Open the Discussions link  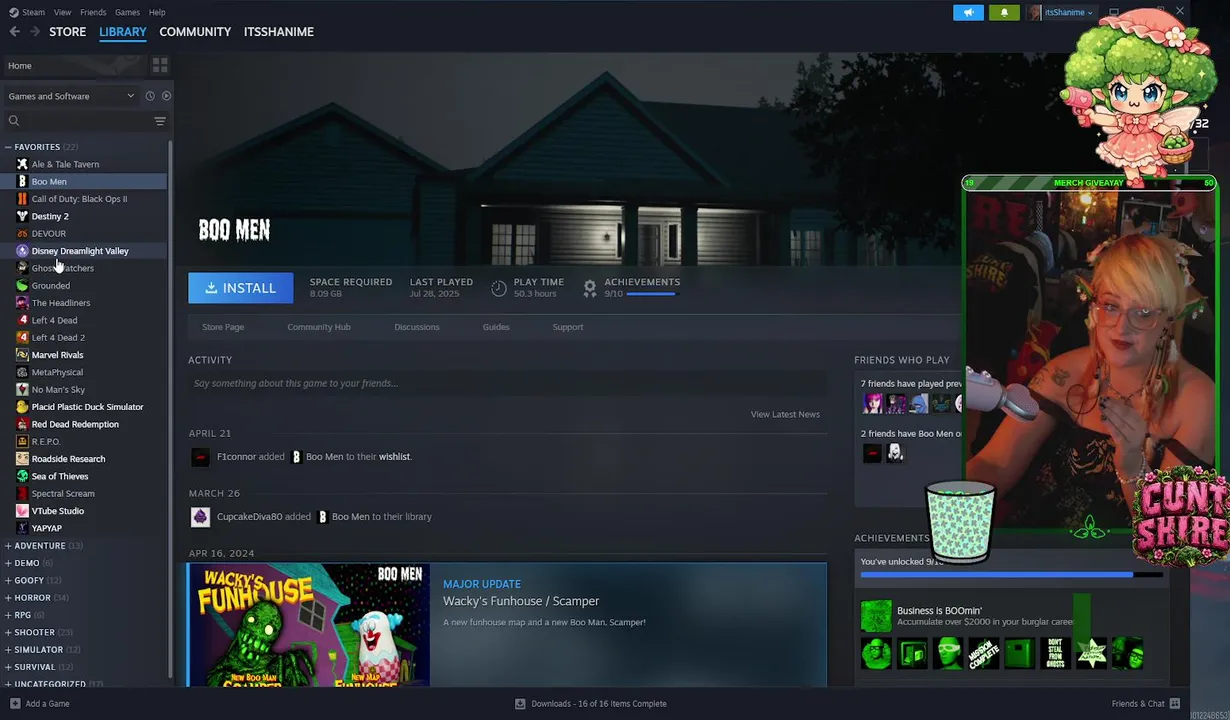(x=417, y=327)
